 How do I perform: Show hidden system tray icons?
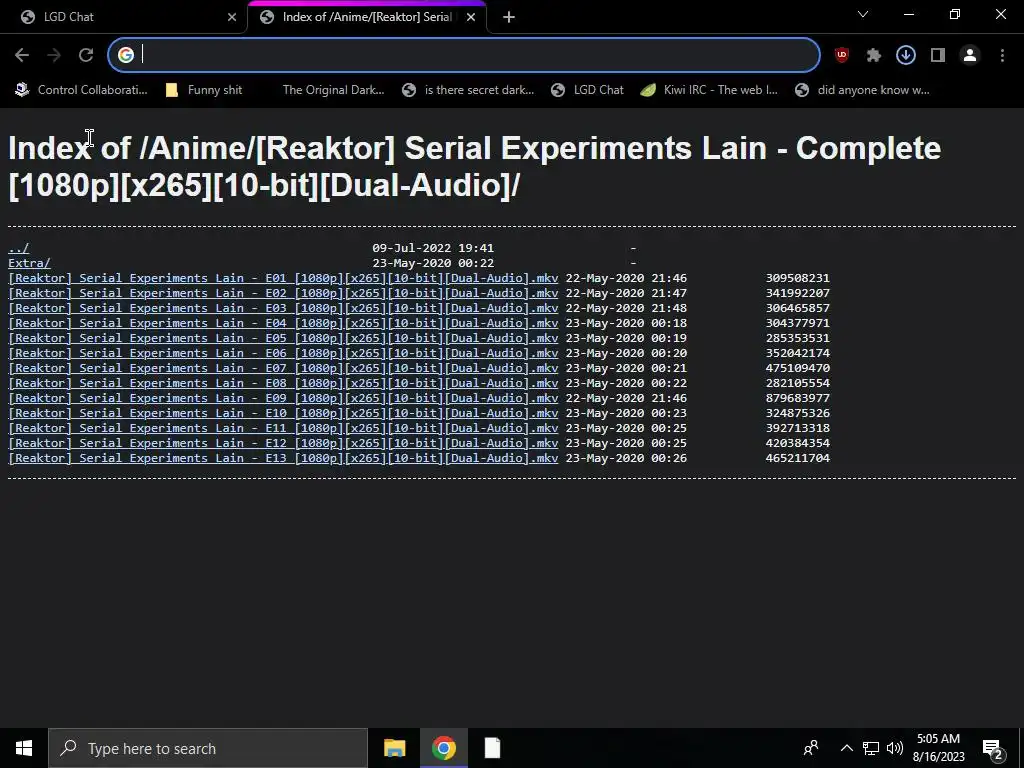point(846,748)
